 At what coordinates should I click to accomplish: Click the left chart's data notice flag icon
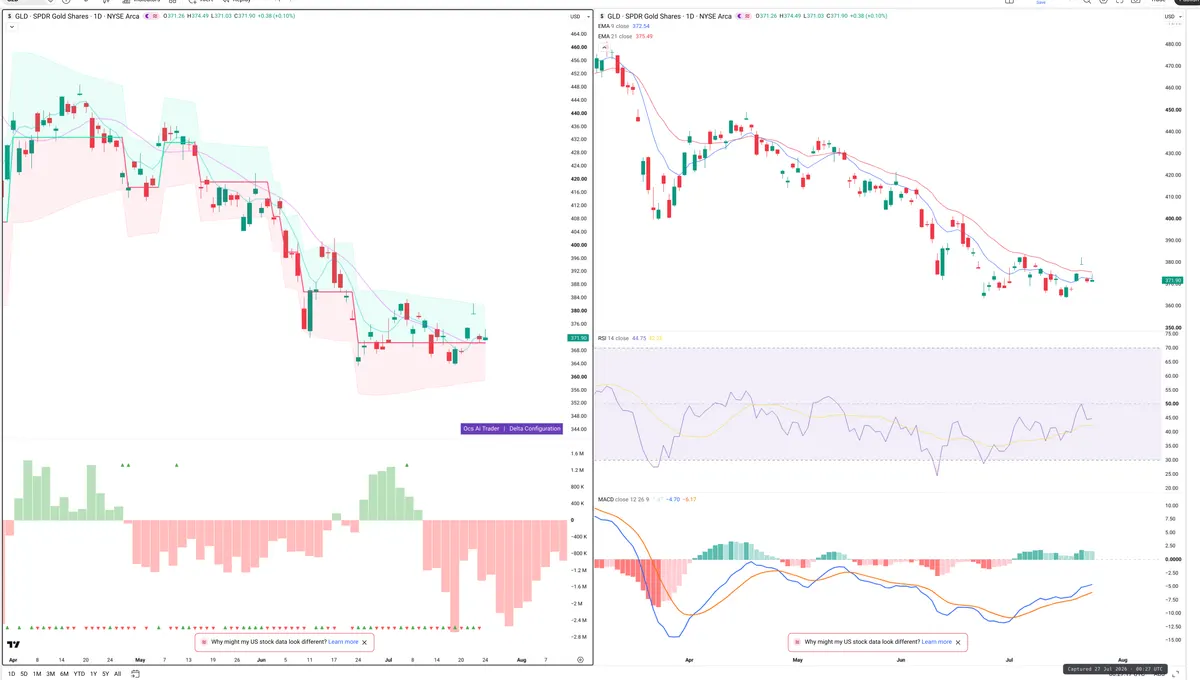pos(204,642)
